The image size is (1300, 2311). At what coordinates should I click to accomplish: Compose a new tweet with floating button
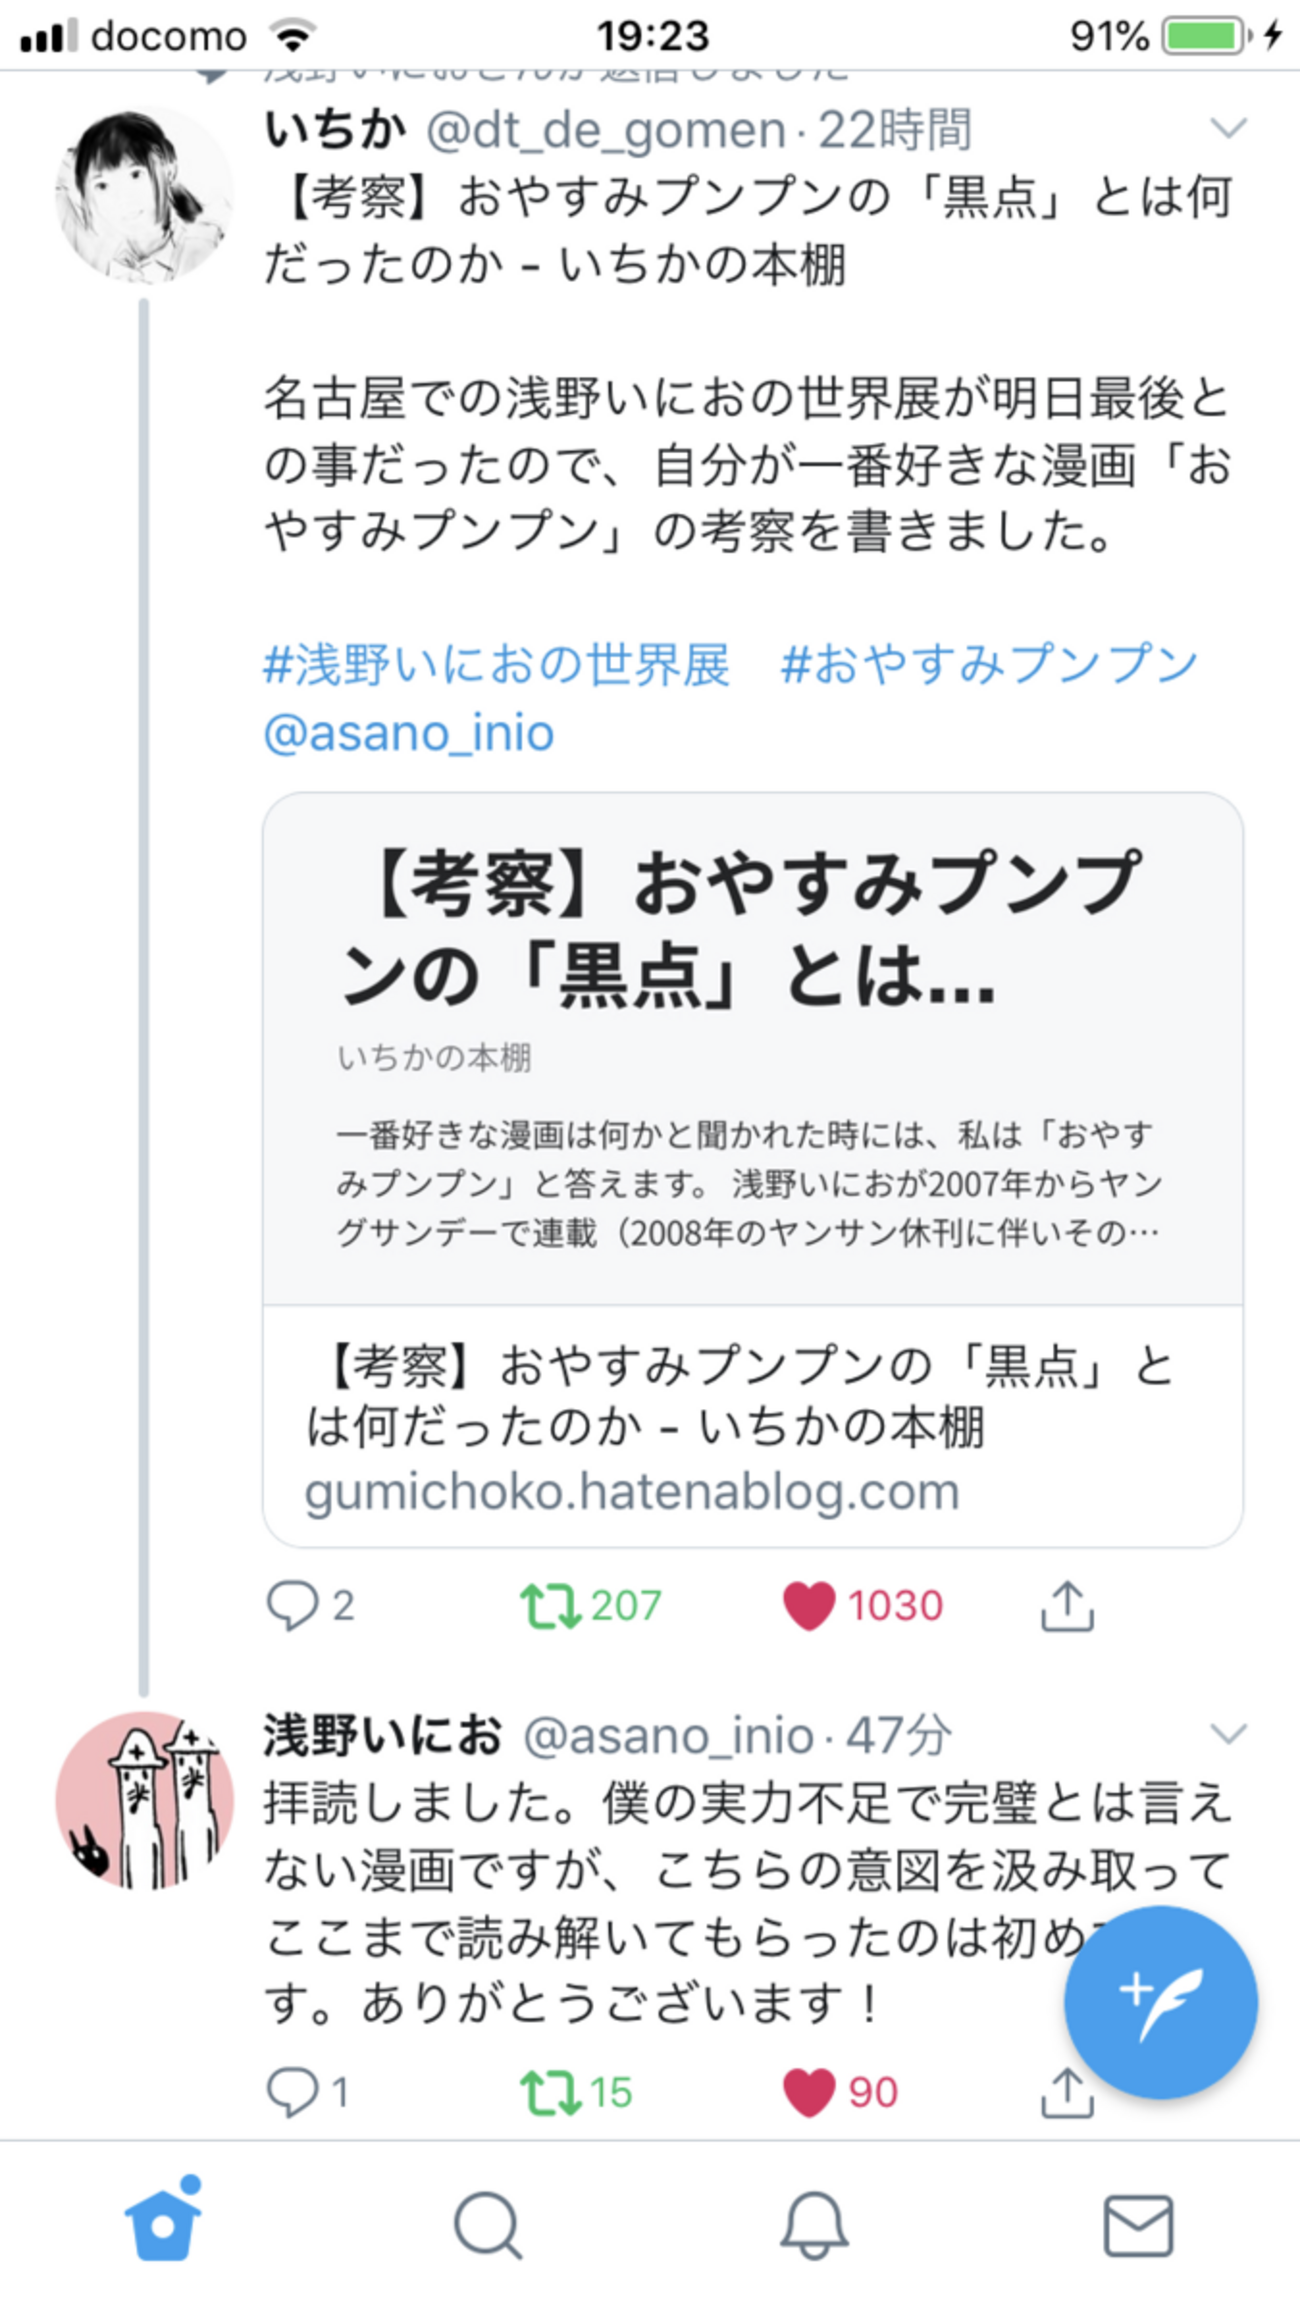[x=1160, y=2002]
